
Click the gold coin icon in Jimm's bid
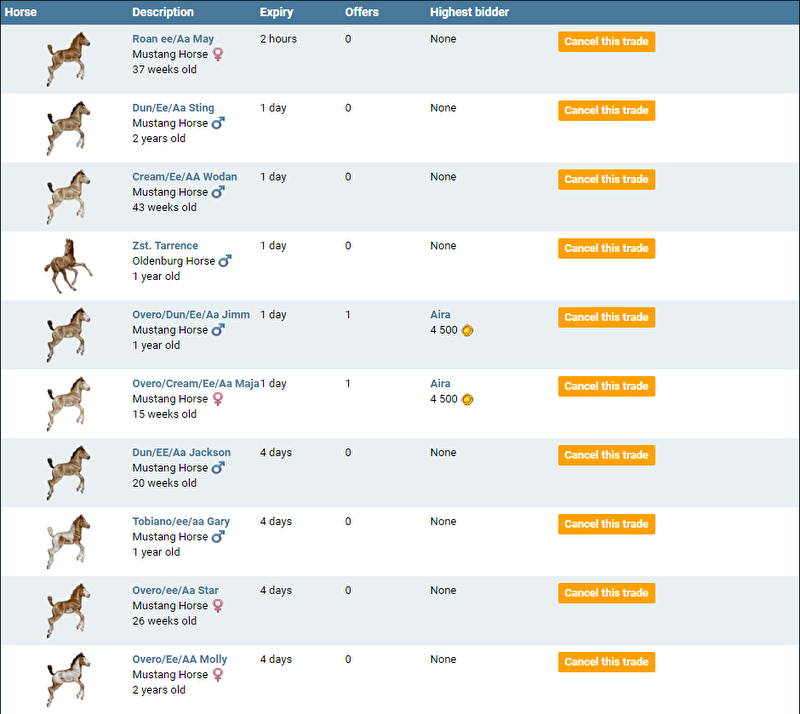pos(467,330)
